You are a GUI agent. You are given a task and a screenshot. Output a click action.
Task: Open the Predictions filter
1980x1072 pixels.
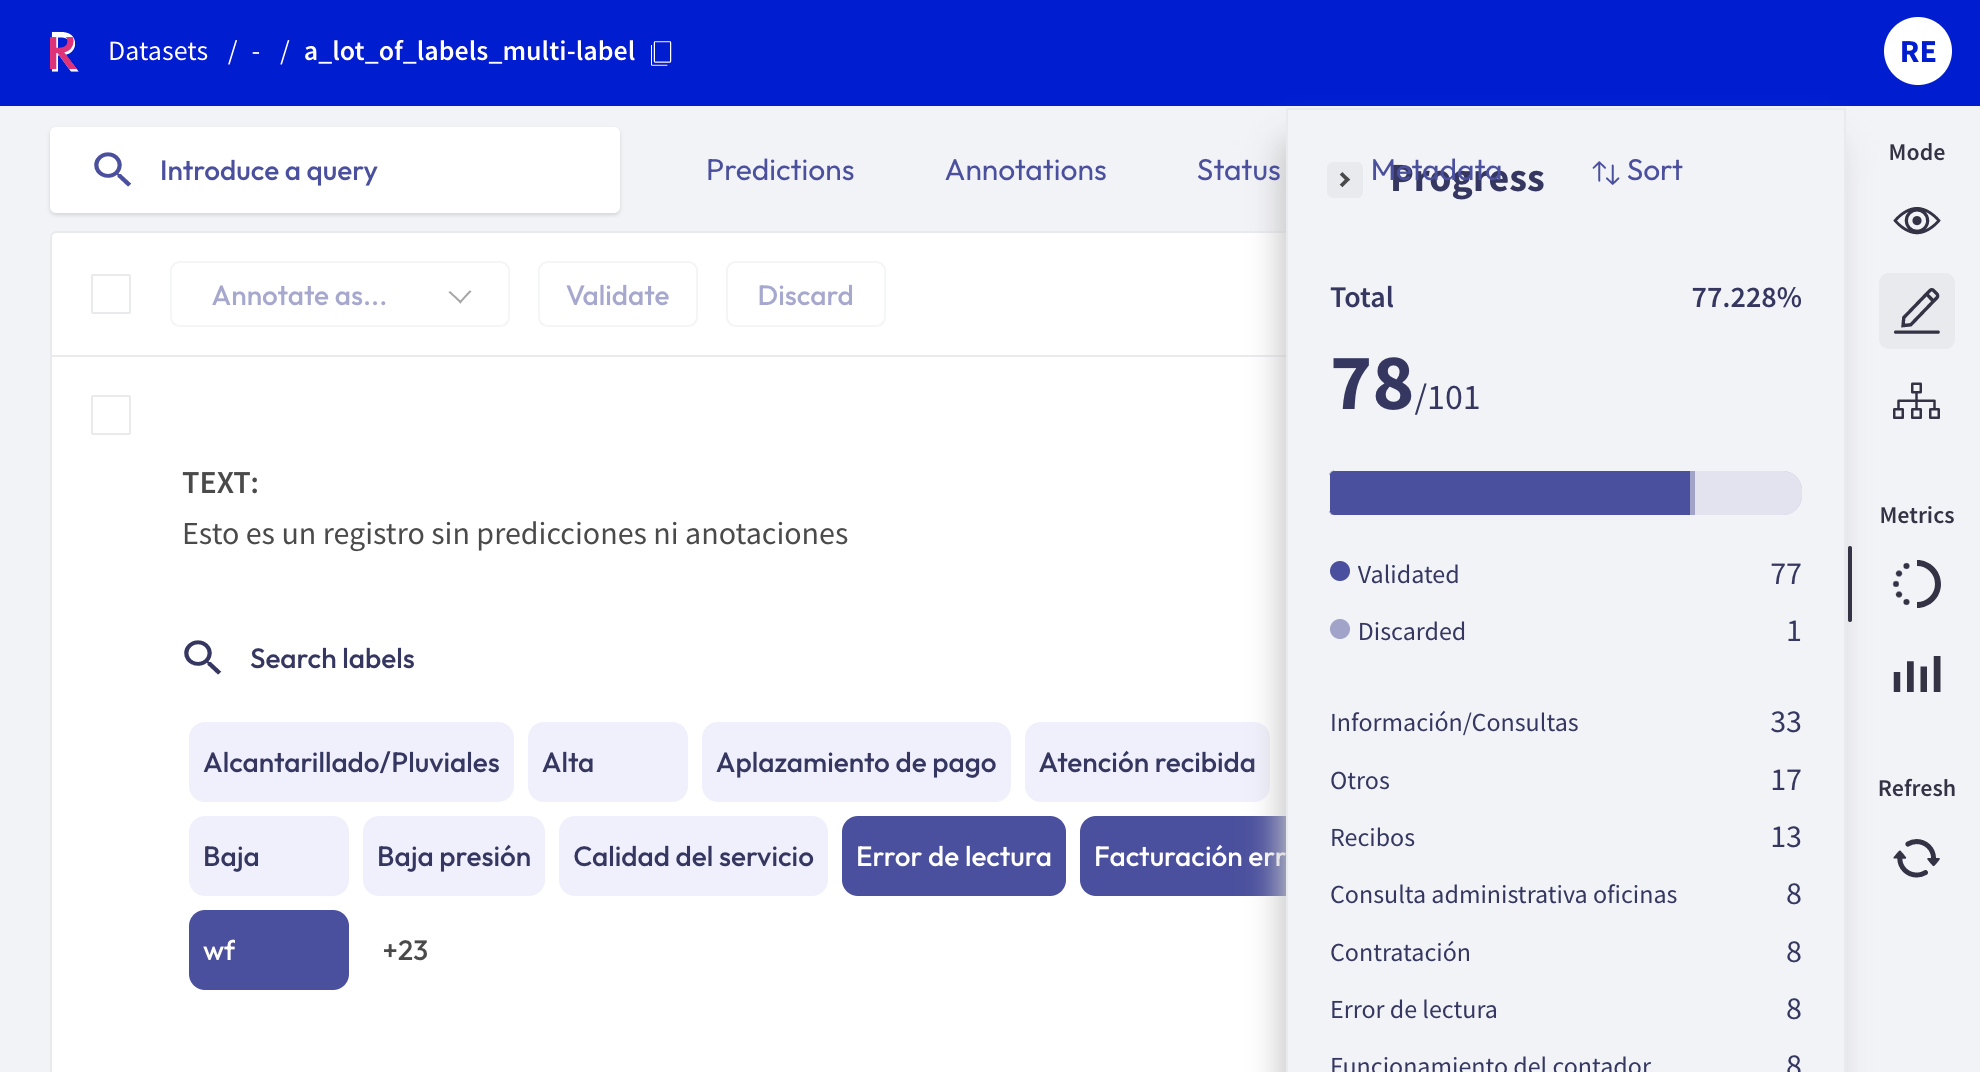(x=780, y=170)
